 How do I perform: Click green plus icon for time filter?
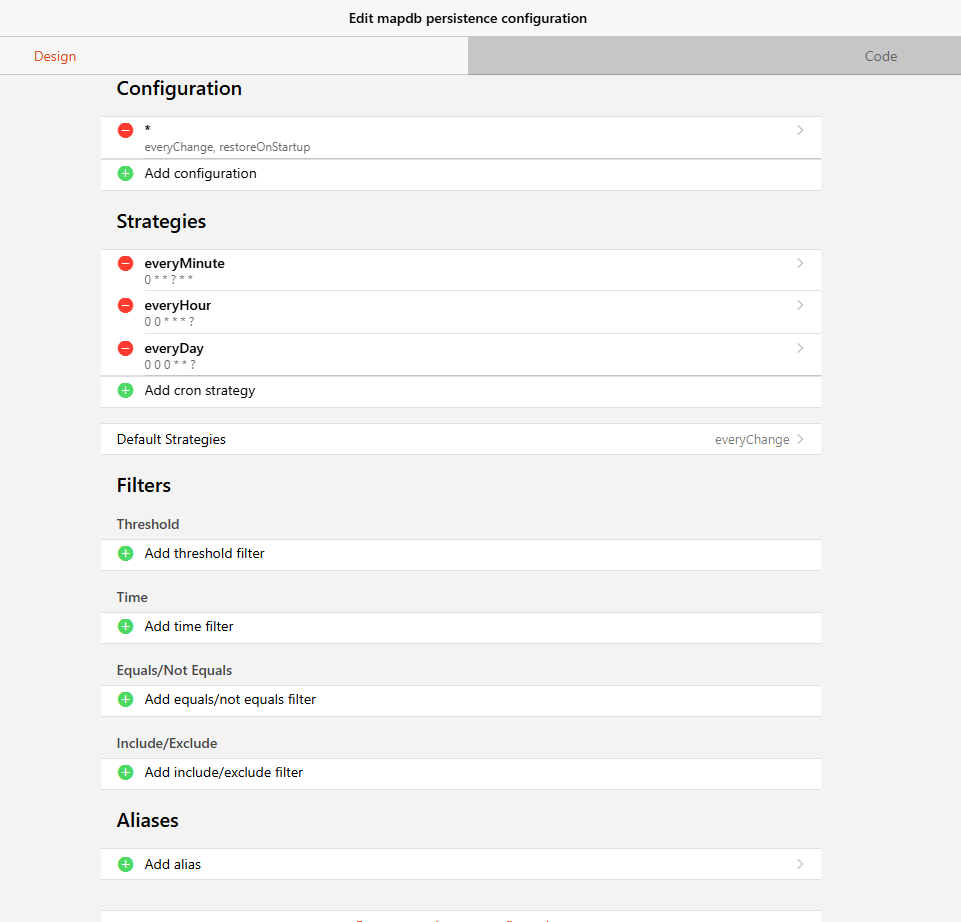click(x=125, y=626)
